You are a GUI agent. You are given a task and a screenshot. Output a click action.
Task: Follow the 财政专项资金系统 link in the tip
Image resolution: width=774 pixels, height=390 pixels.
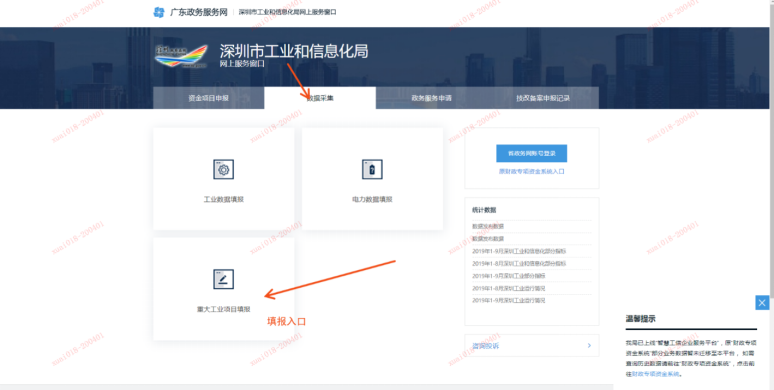pos(656,374)
